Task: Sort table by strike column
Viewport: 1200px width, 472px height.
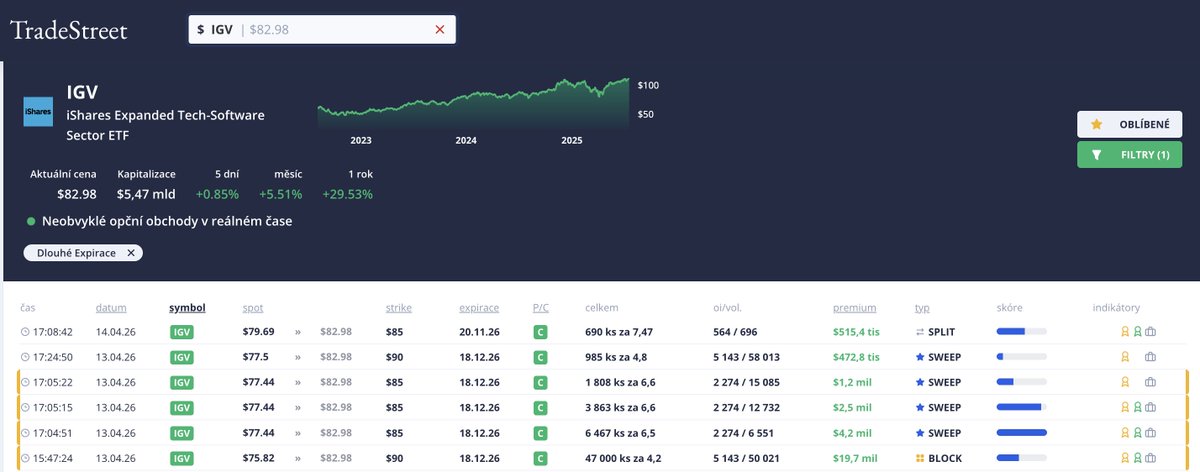Action: click(x=398, y=308)
